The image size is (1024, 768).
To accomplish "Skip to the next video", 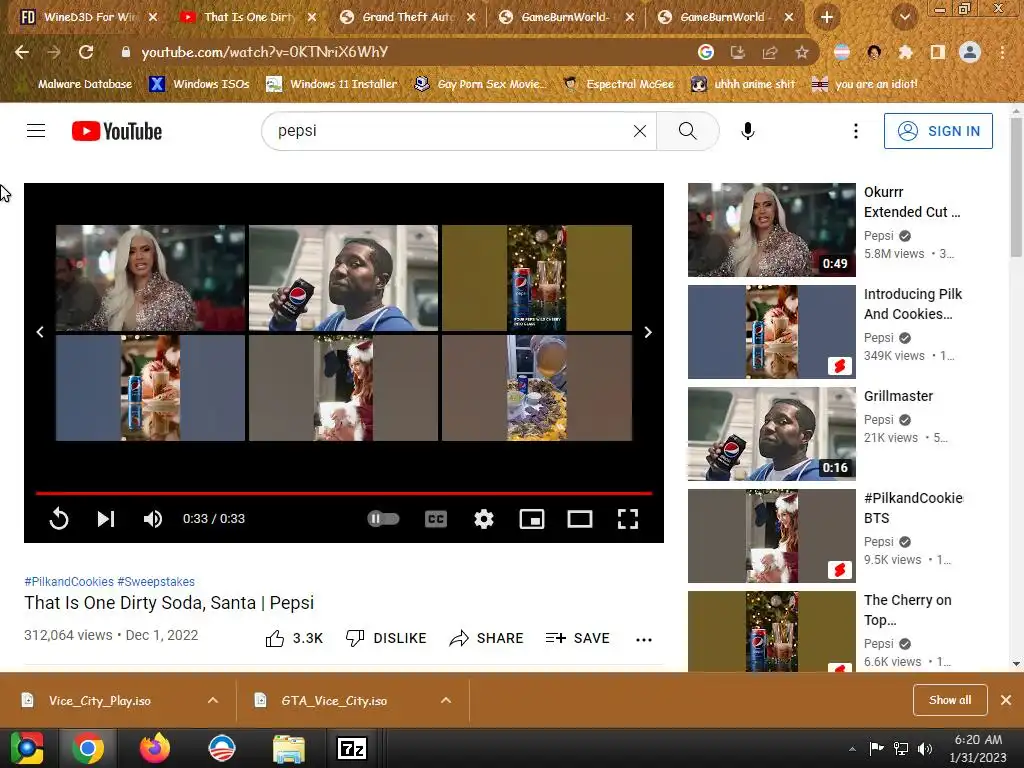I will [106, 519].
